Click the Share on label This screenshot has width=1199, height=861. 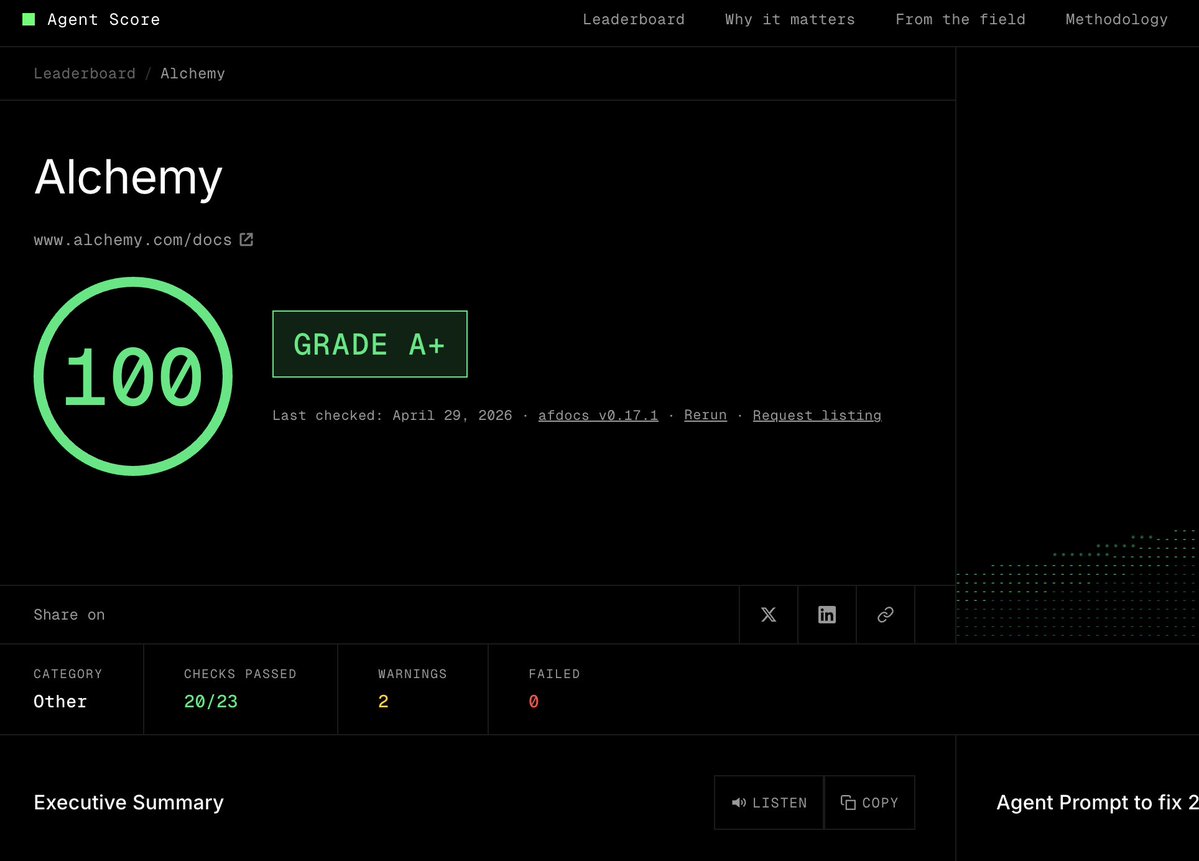(x=70, y=615)
